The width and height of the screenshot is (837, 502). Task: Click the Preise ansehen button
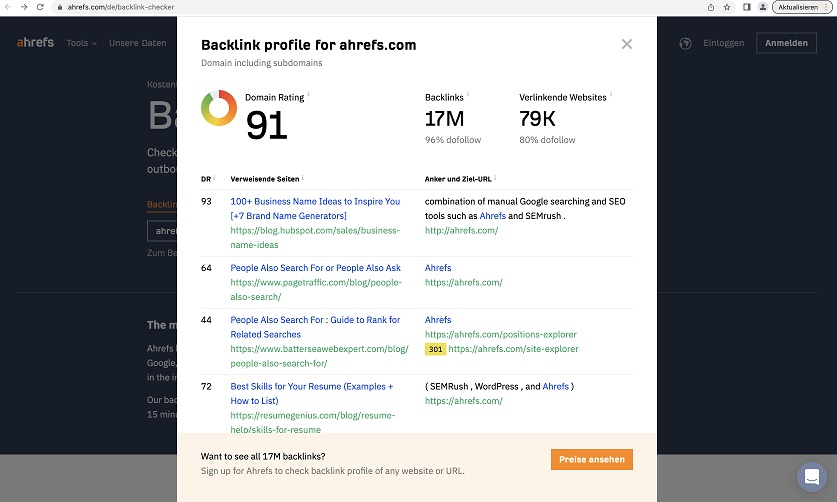click(x=591, y=459)
